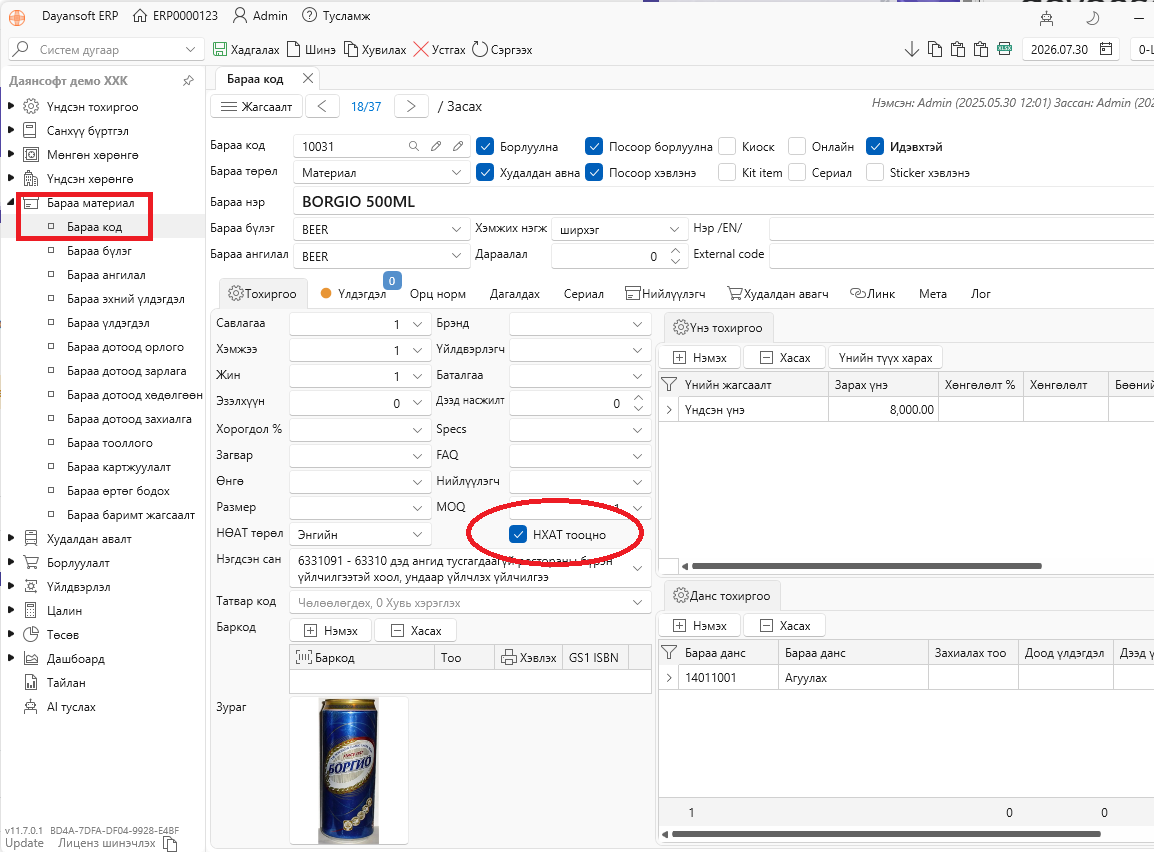Click the green spreadsheet export icon

coord(1005,49)
